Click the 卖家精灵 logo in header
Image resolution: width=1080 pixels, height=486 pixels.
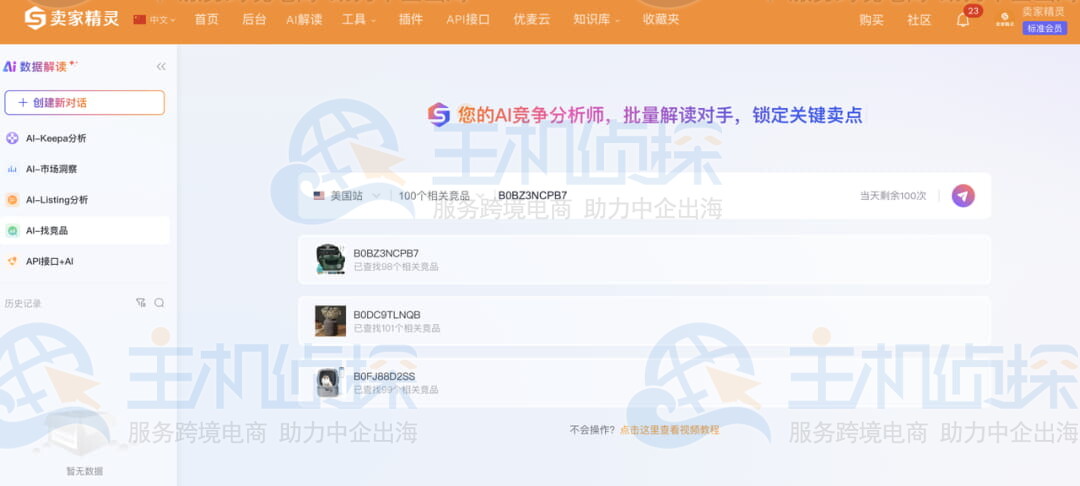point(72,19)
